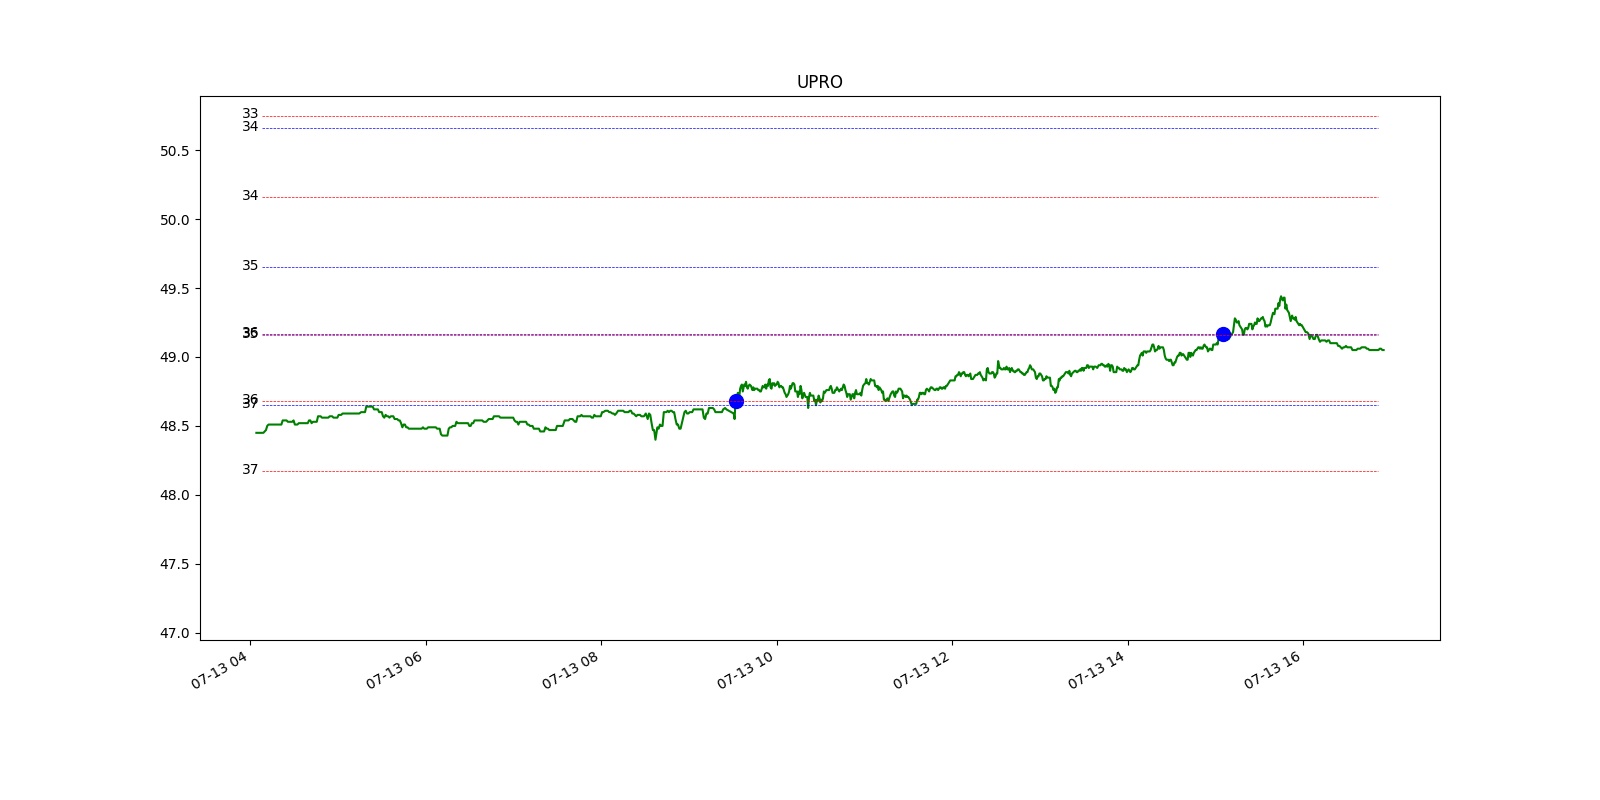Click the 07-13 08 x-axis label
This screenshot has height=800, width=1600.
pyautogui.click(x=571, y=669)
